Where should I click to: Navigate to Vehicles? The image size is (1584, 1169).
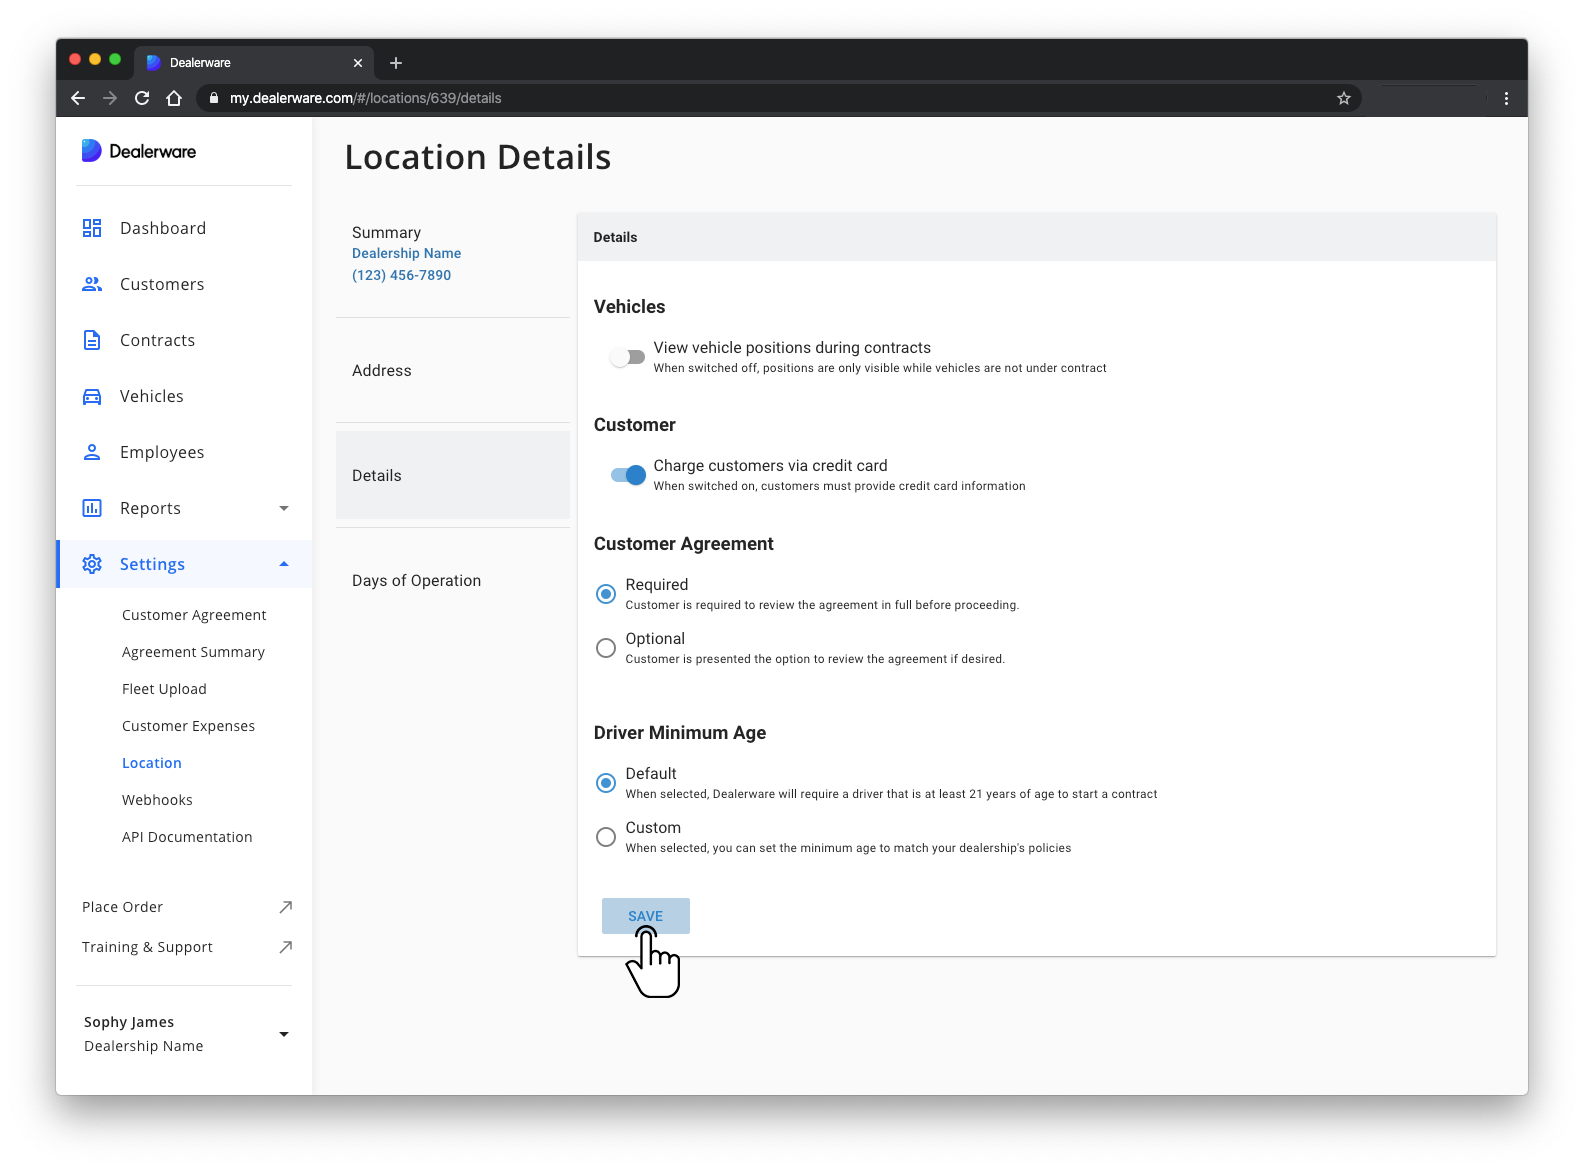[x=152, y=396]
